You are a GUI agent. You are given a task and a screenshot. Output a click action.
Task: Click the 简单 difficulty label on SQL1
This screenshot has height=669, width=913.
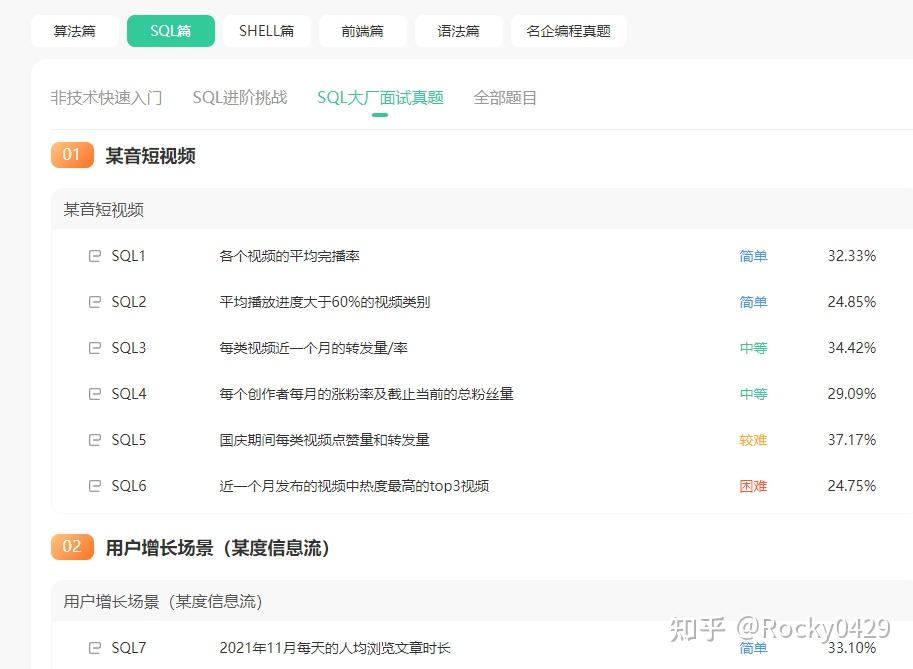[x=752, y=256]
